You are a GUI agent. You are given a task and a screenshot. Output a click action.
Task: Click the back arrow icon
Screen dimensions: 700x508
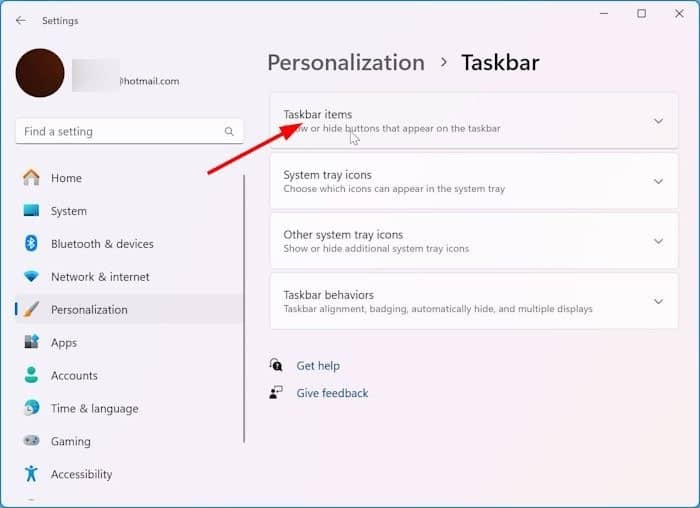pyautogui.click(x=21, y=21)
